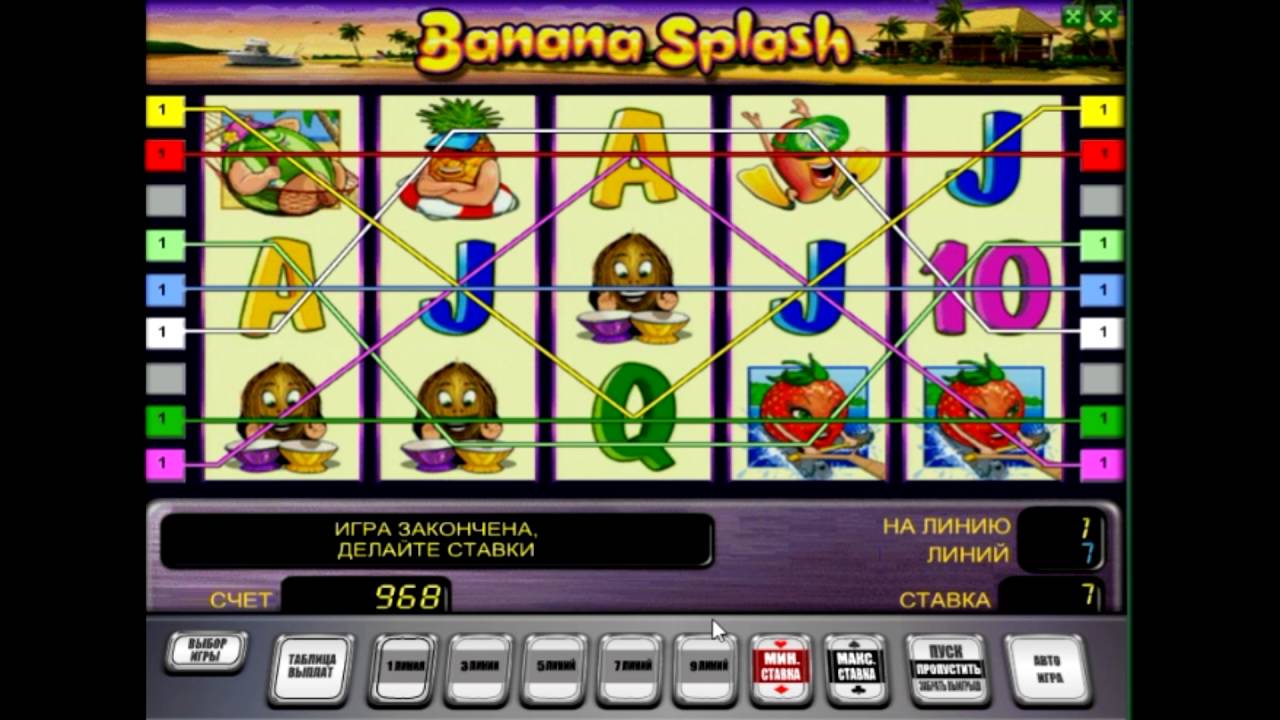Click the yellow line indicator on the left
The image size is (1280, 720).
166,111
